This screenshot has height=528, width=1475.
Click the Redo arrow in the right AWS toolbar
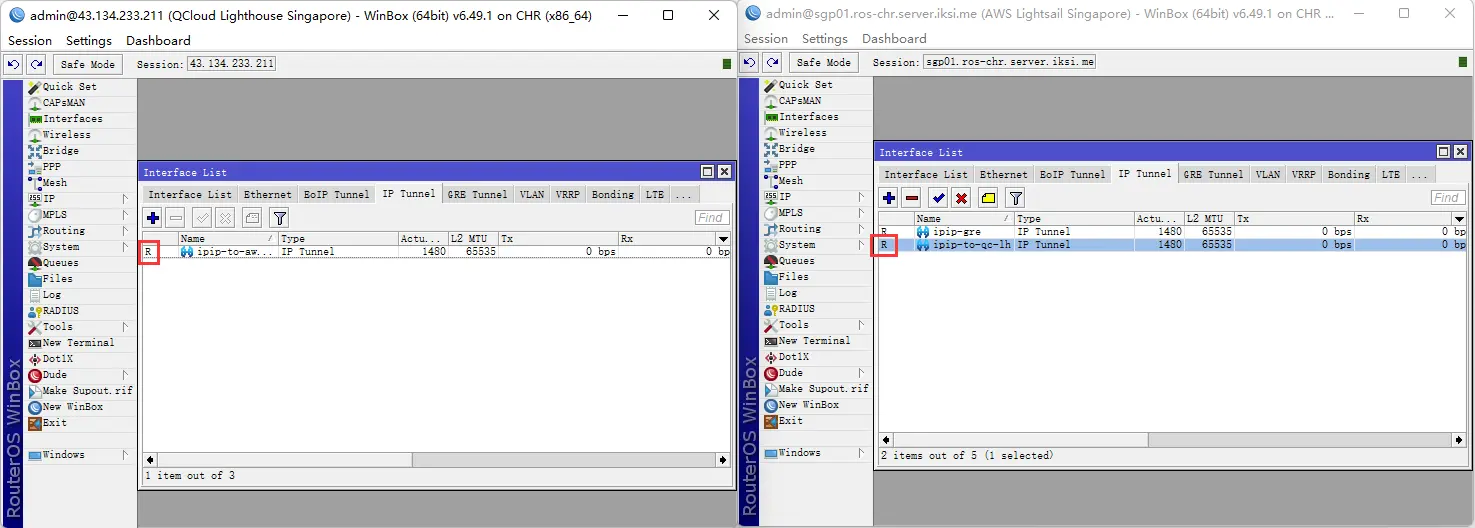(773, 62)
